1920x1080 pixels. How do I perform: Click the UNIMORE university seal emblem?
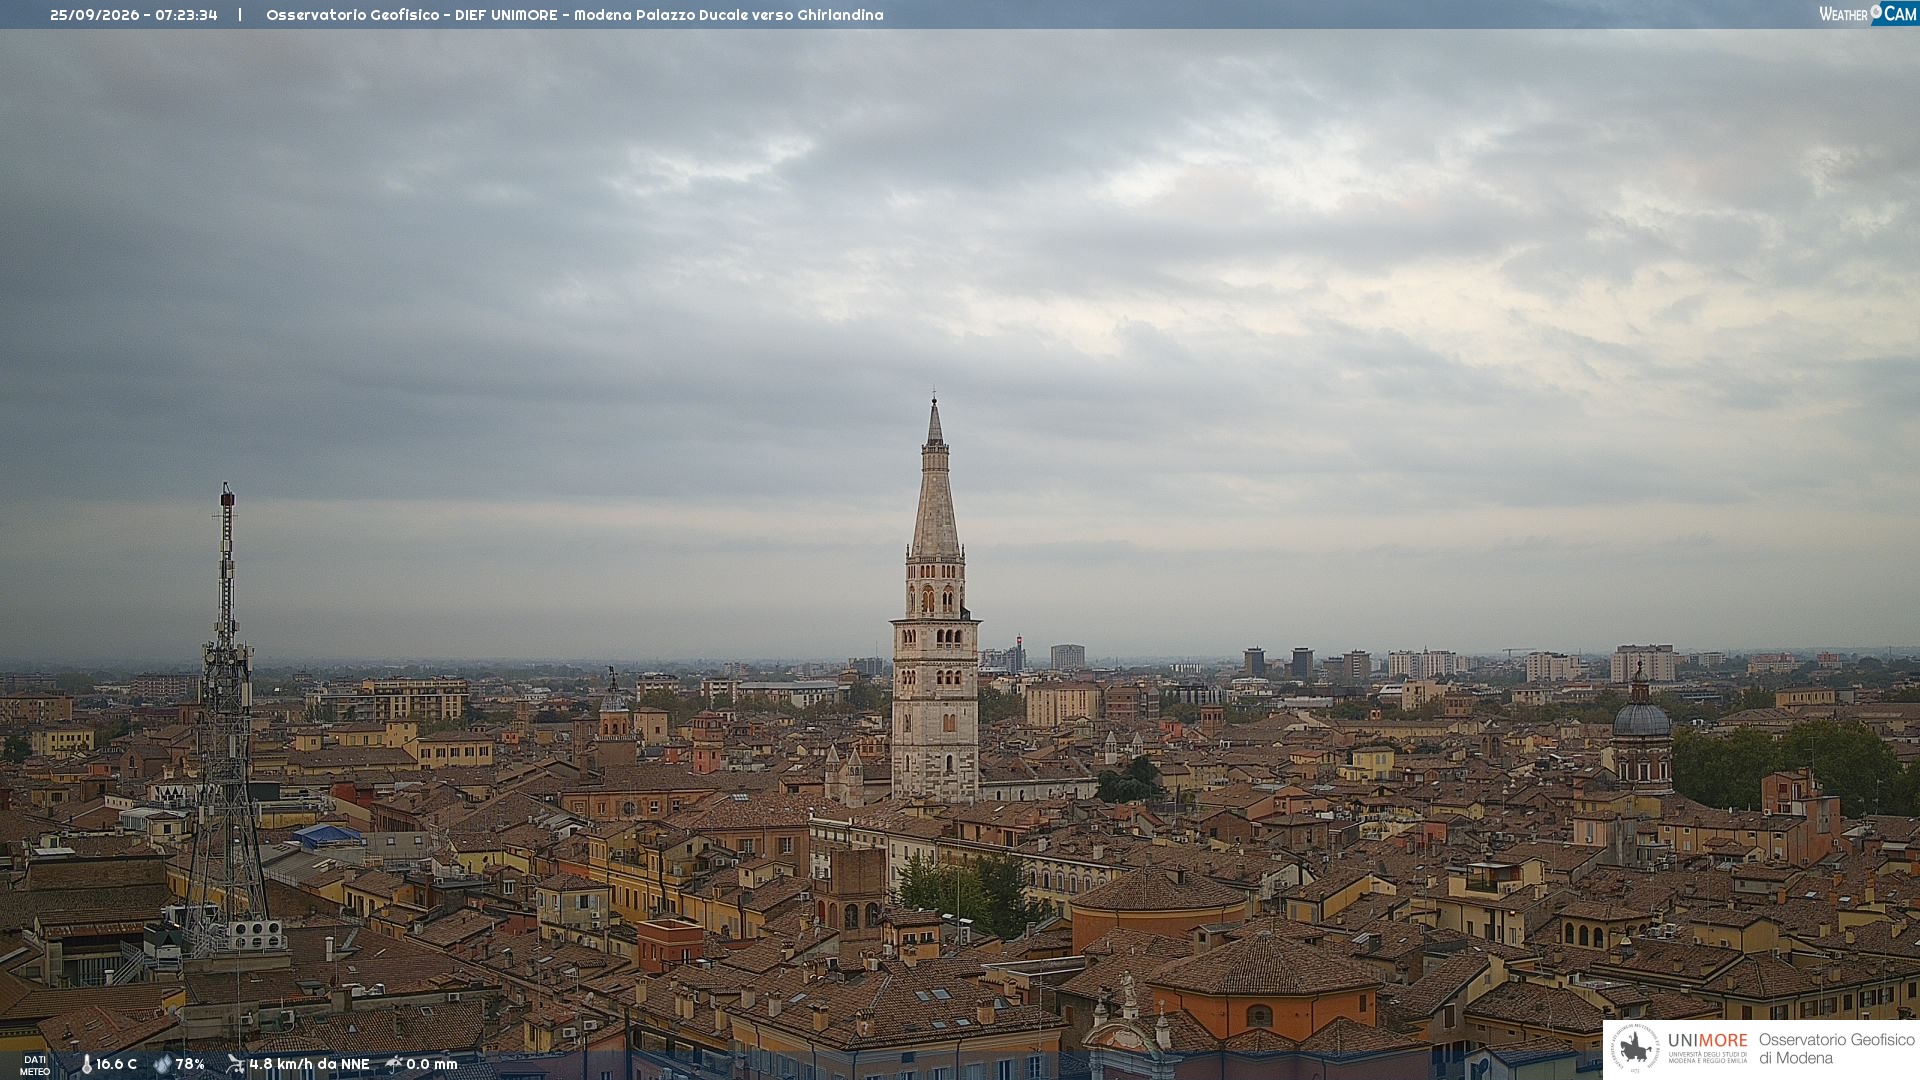(1635, 1048)
